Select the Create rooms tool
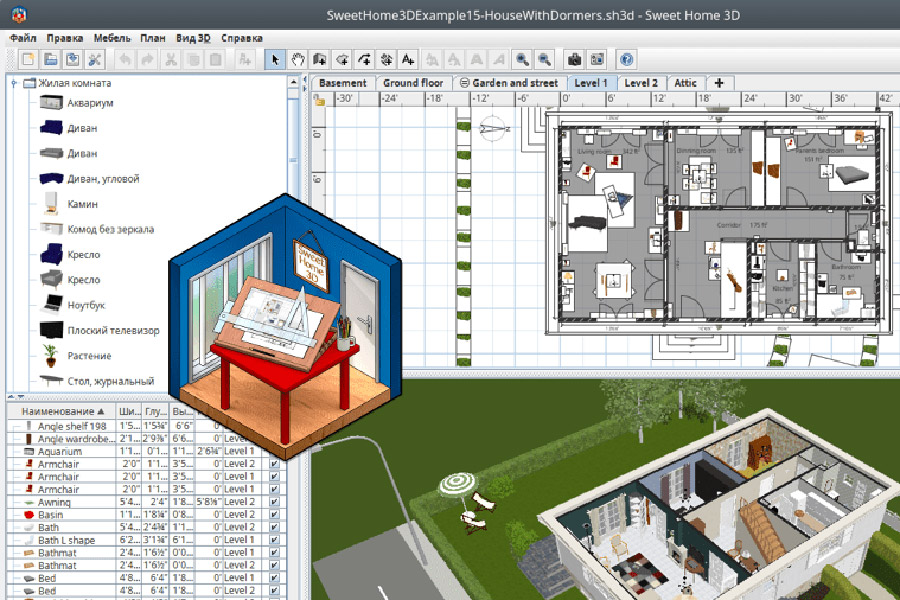Image resolution: width=900 pixels, height=600 pixels. pos(342,59)
